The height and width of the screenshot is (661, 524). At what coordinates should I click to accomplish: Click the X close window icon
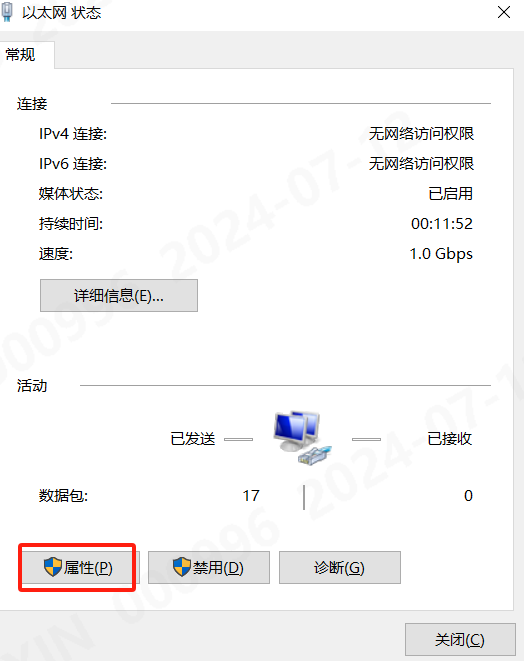504,12
